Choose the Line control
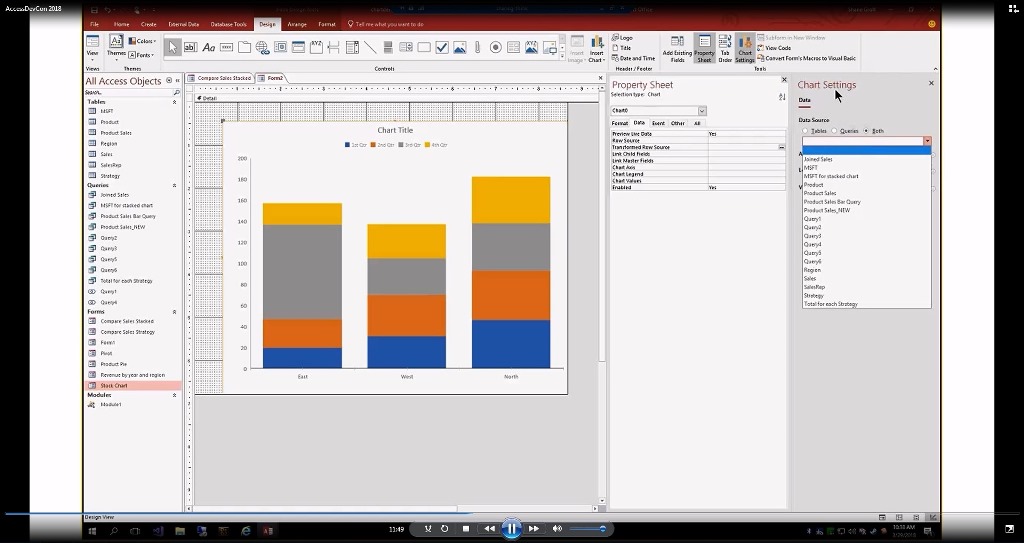 (370, 47)
